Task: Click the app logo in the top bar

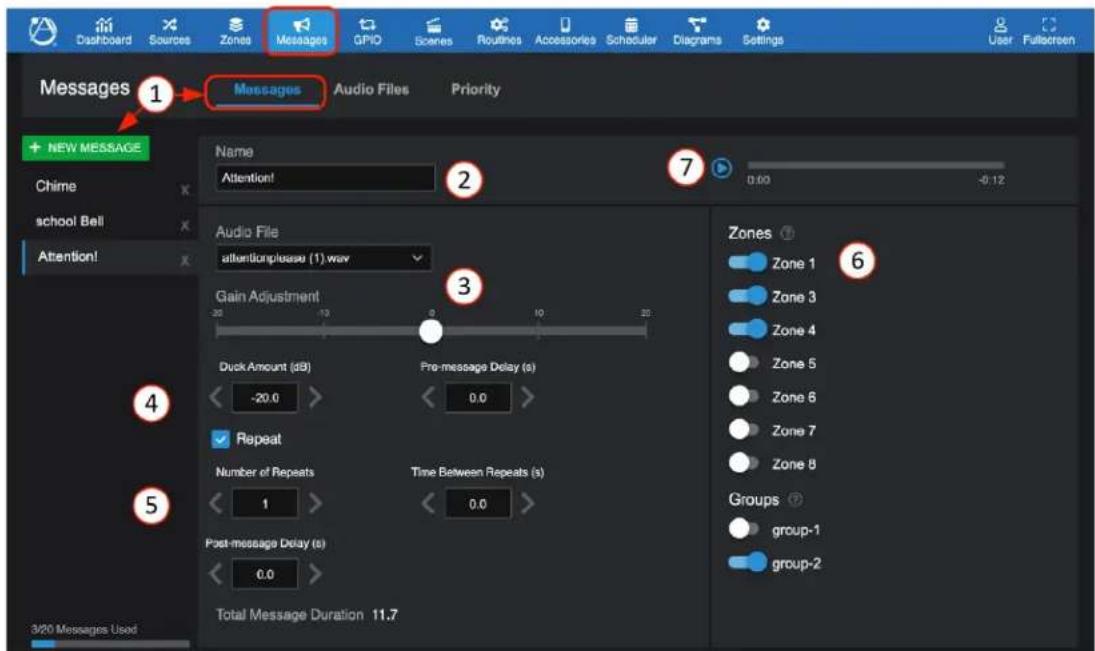Action: (43, 31)
